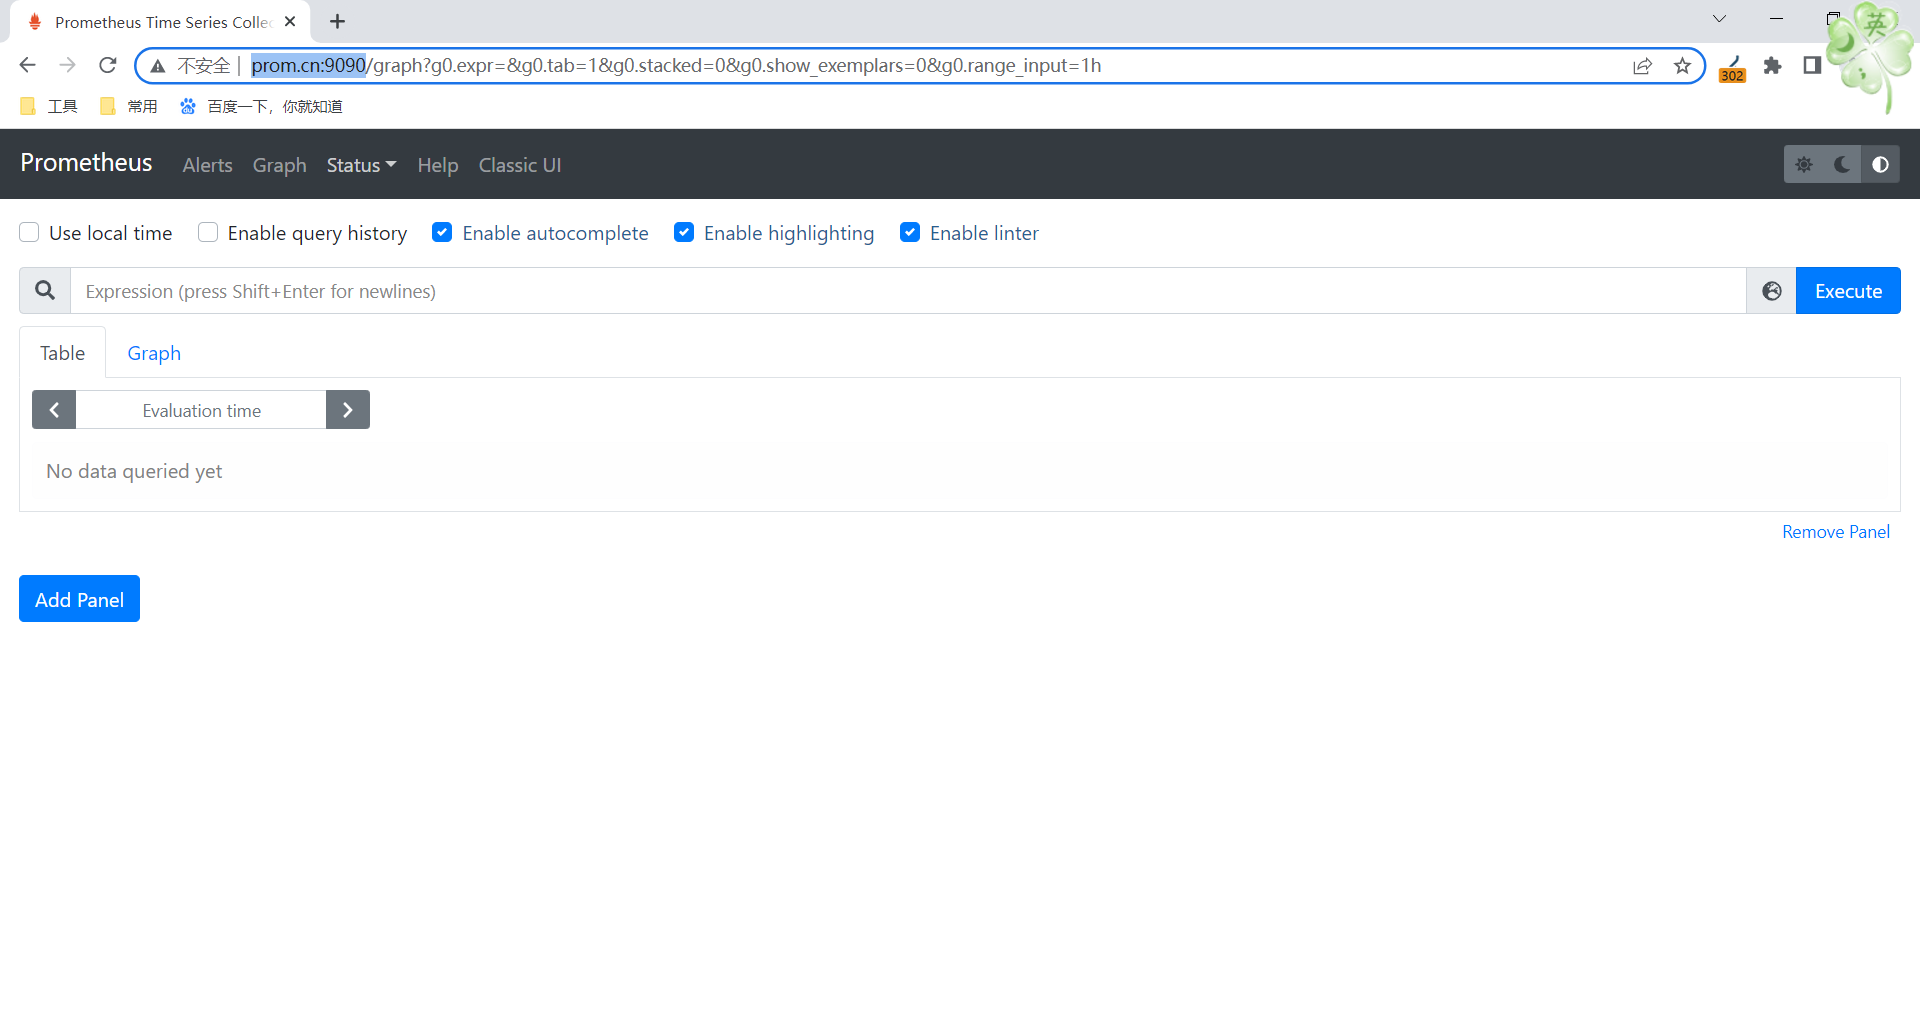Click the Evaluation time input field

[201, 410]
